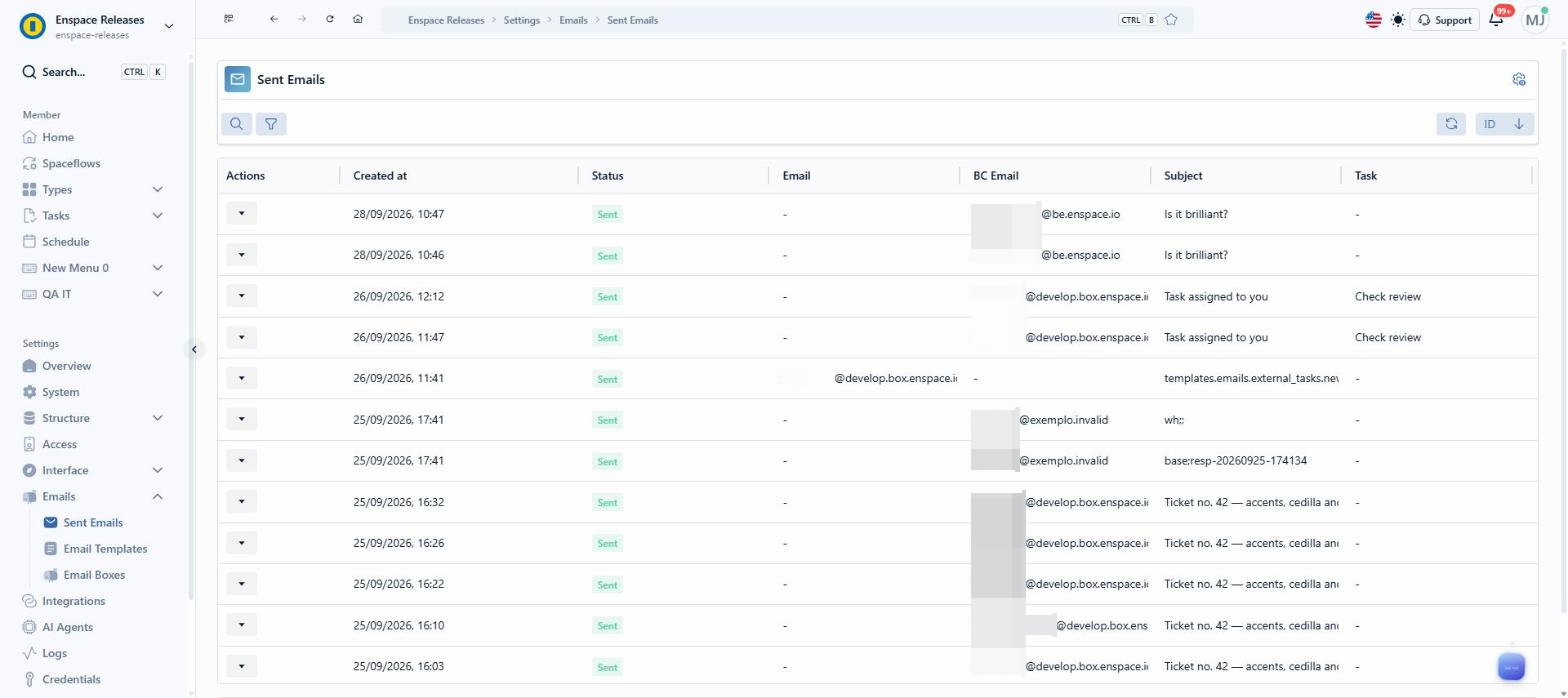Open Support
Image resolution: width=1568 pixels, height=698 pixels.
[1445, 19]
